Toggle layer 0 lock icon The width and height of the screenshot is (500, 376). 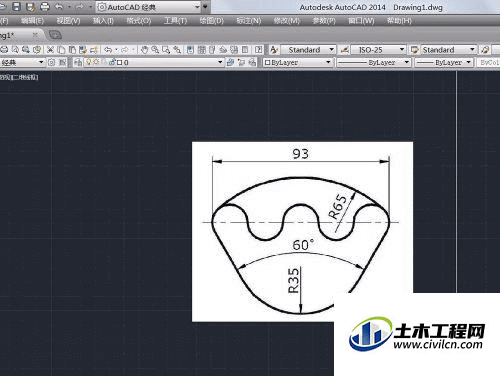click(112, 62)
